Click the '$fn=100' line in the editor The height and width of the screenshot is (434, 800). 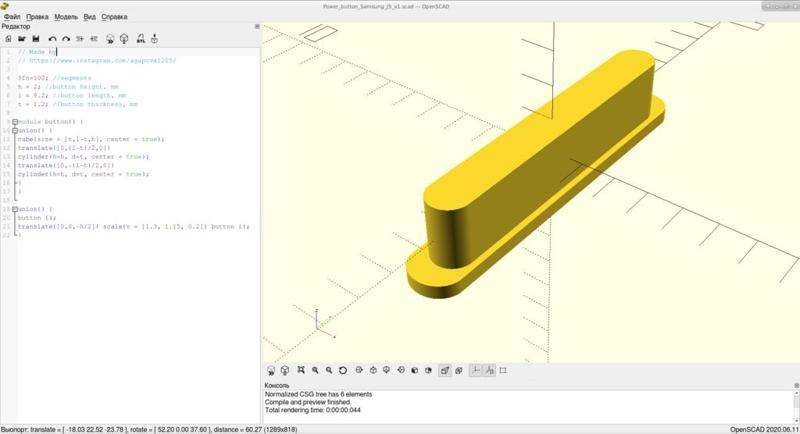[x=54, y=78]
